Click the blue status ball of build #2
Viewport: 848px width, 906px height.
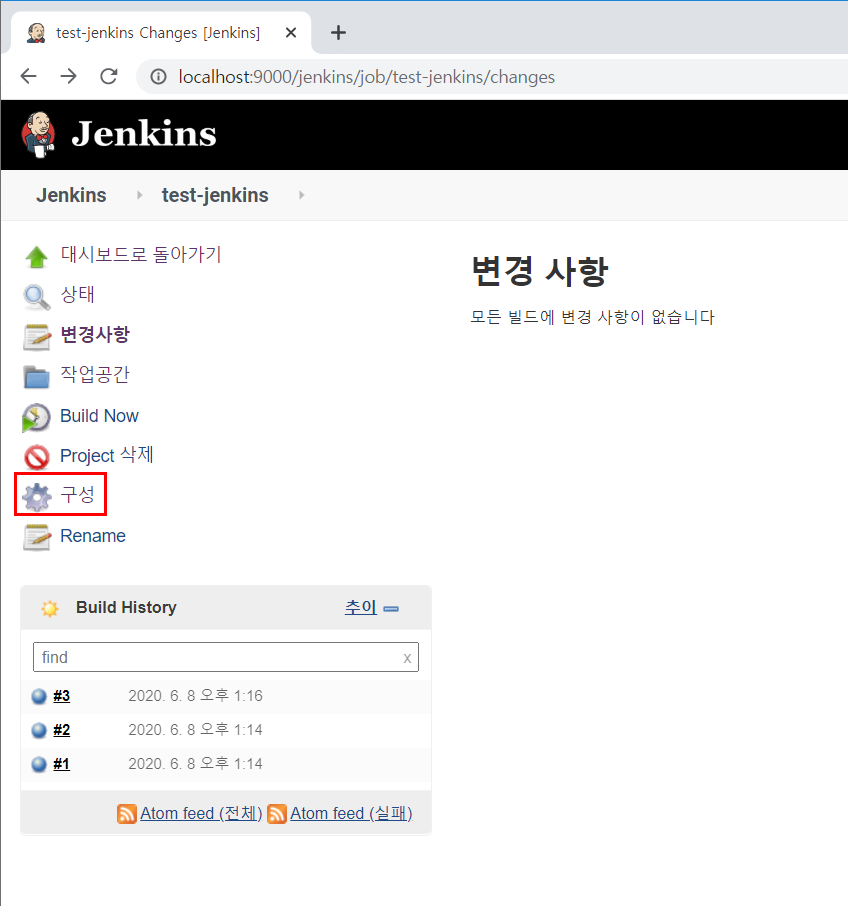(39, 730)
